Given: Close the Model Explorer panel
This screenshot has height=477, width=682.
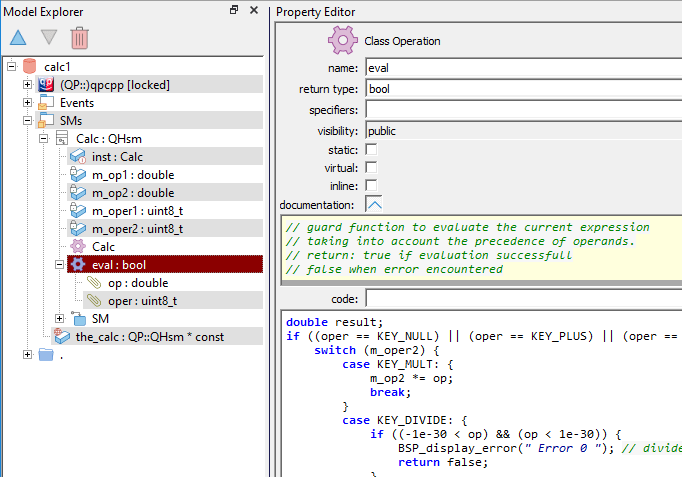Looking at the screenshot, I should pyautogui.click(x=254, y=10).
